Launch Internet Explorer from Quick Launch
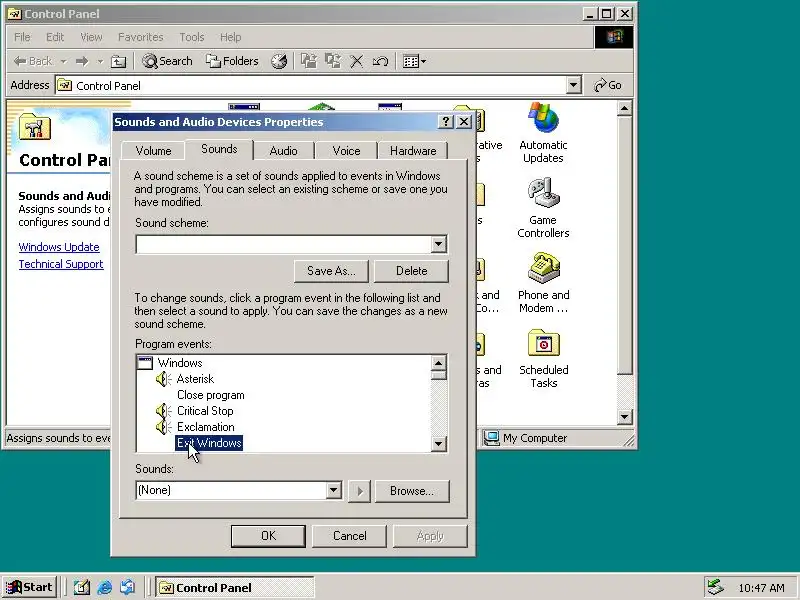800x600 pixels. [x=104, y=588]
